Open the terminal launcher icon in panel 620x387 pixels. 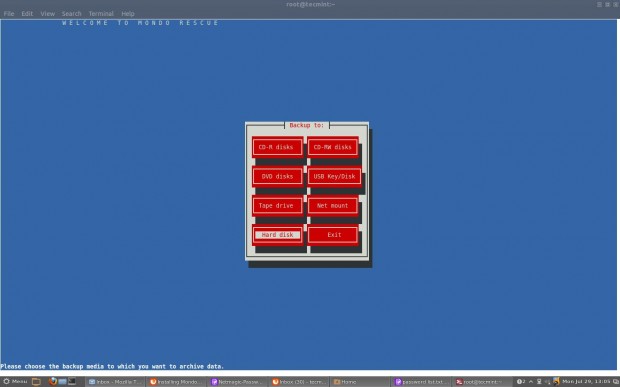[72, 381]
